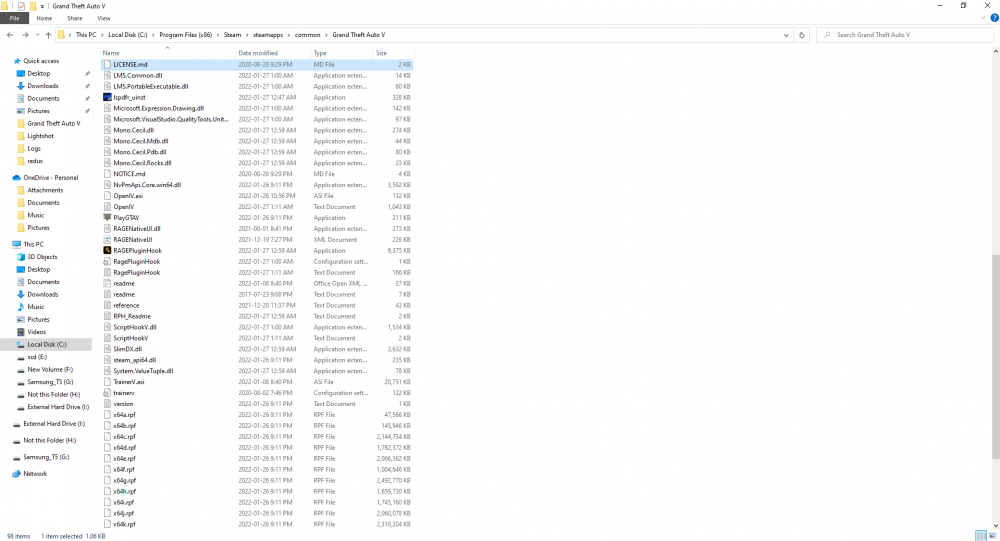Select ssd (E:) drive in sidebar
Screen dimensions: 1000x541
36,357
